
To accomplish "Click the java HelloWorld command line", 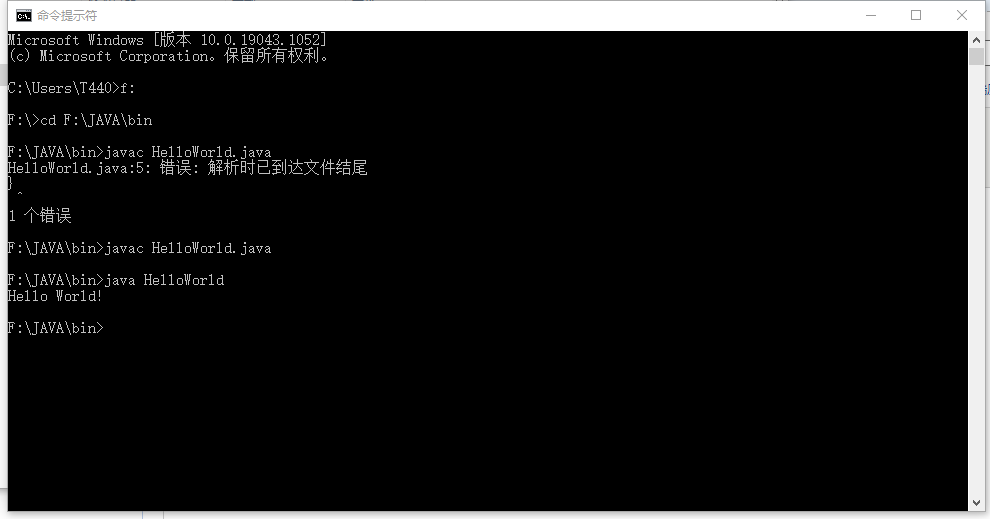I will [x=116, y=280].
